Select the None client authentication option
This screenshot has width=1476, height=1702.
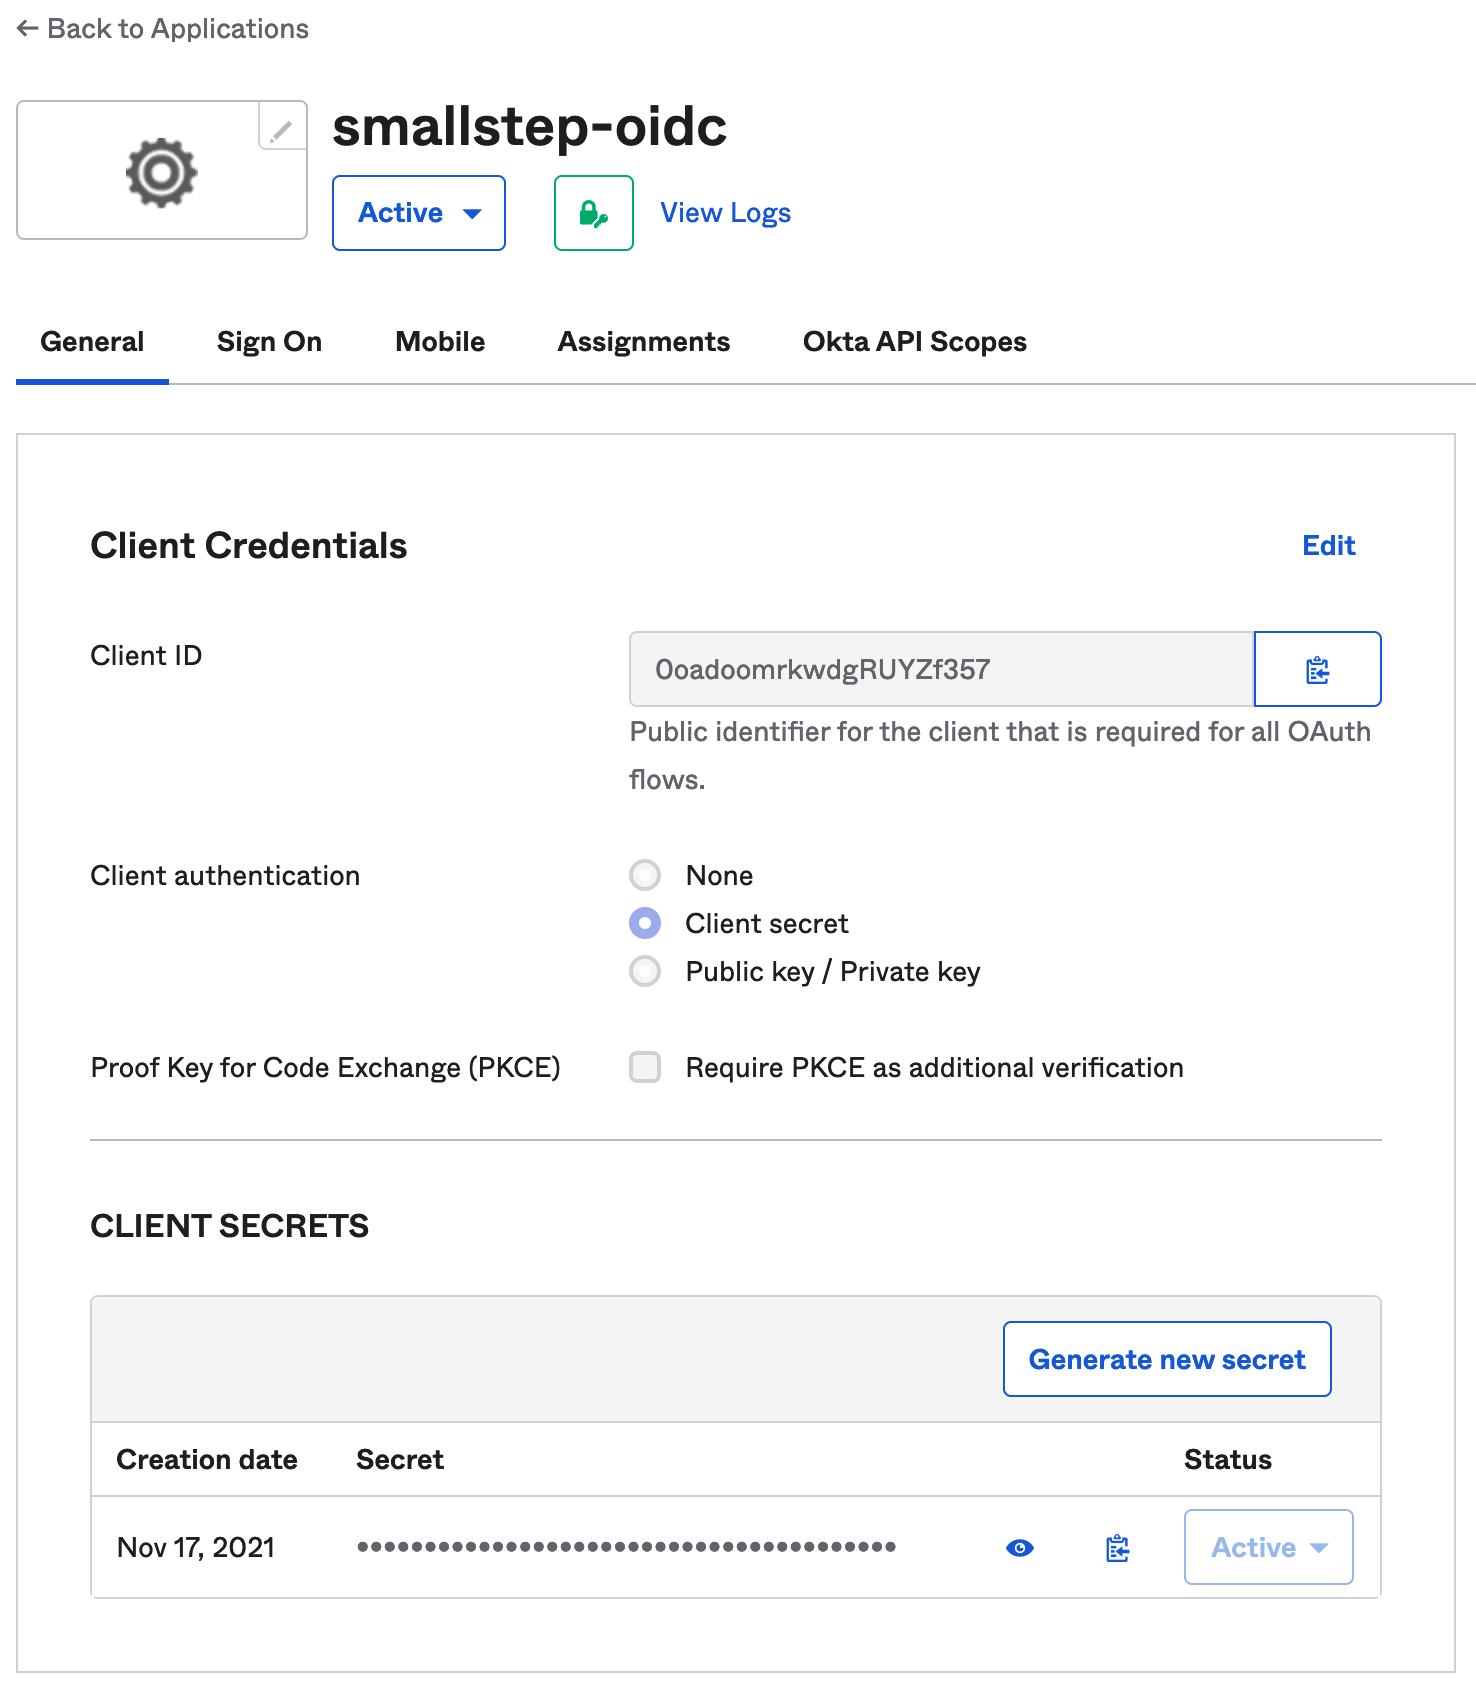[x=645, y=876]
